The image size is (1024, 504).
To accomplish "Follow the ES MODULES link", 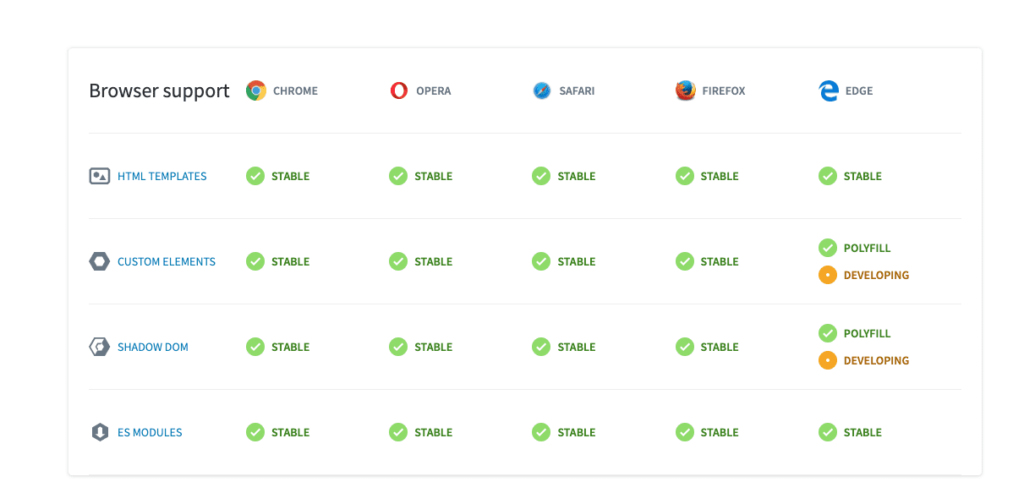I will click(x=150, y=433).
